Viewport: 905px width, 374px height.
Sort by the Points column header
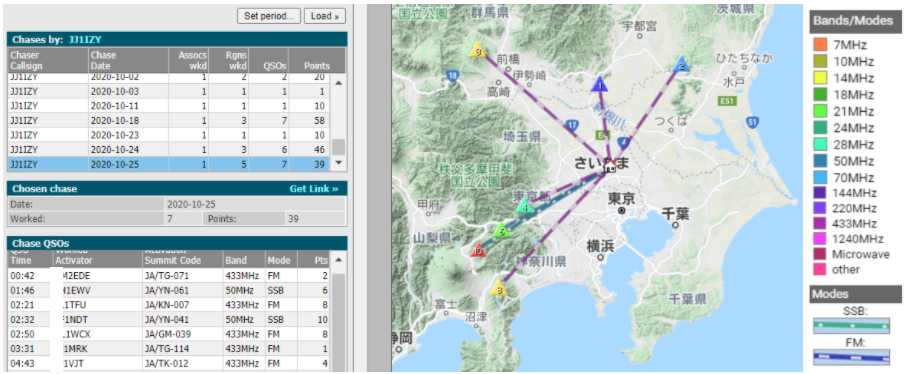316,61
